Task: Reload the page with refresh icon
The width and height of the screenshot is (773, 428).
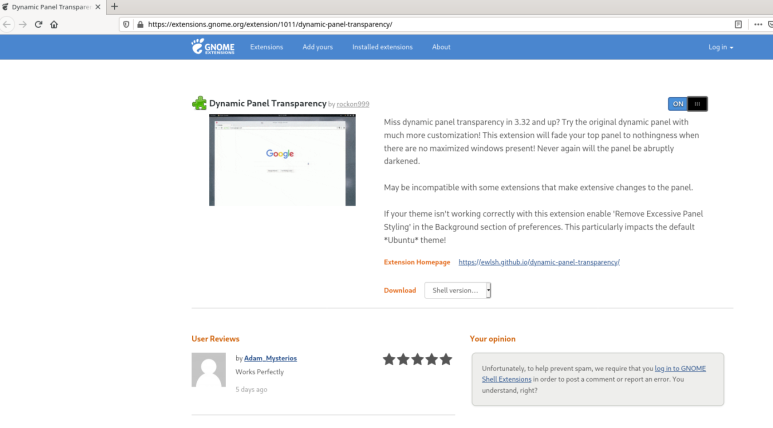Action: (x=38, y=24)
